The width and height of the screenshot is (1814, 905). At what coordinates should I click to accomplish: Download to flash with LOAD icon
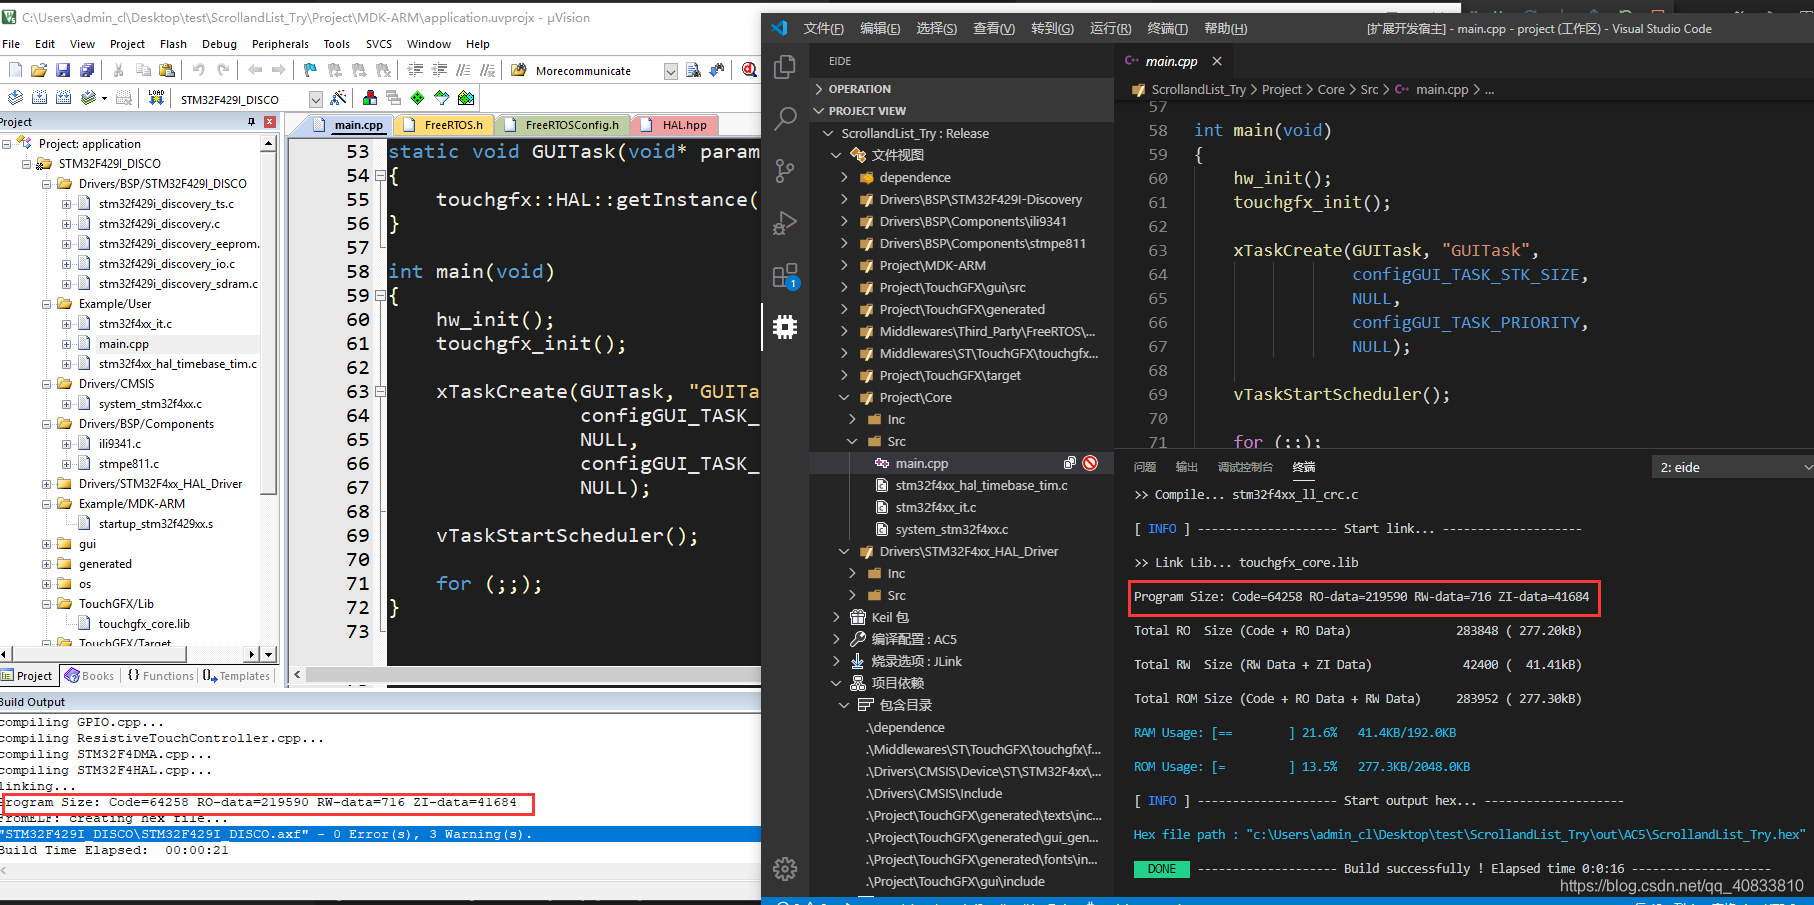point(156,98)
